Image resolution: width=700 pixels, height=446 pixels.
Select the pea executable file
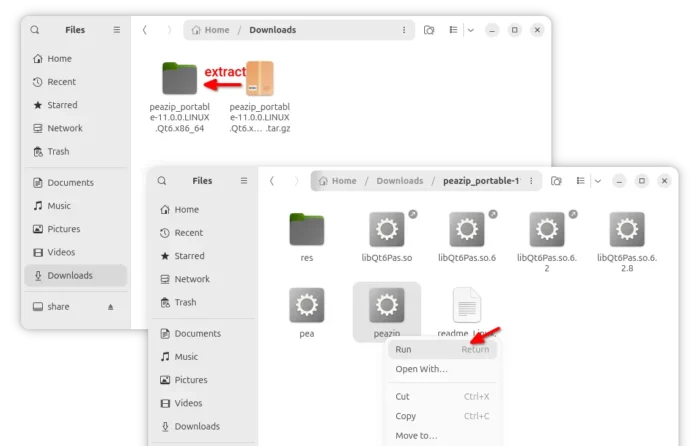click(306, 306)
